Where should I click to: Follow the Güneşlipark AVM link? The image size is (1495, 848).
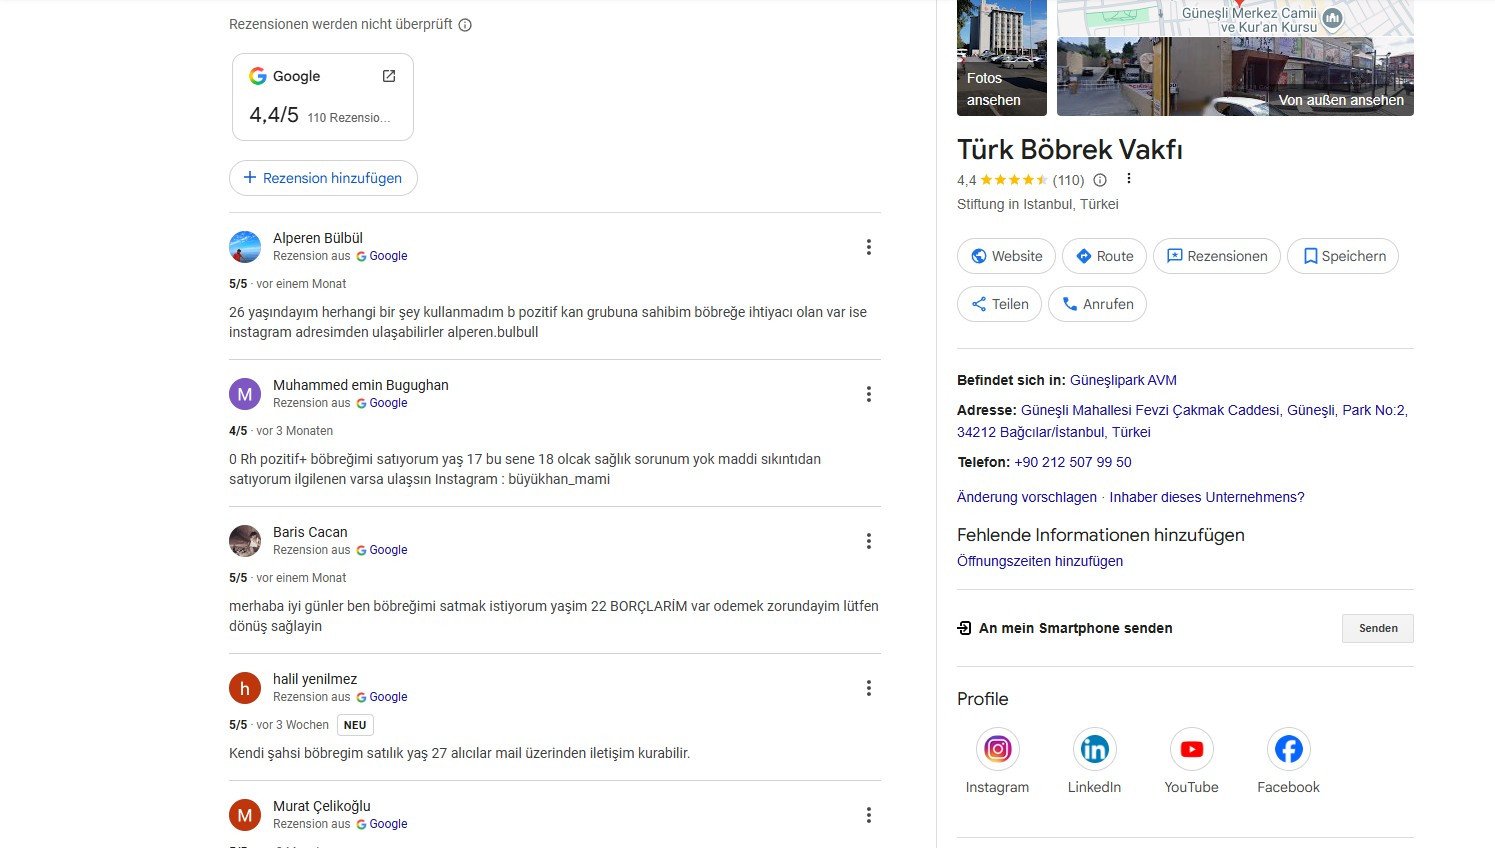(1123, 380)
